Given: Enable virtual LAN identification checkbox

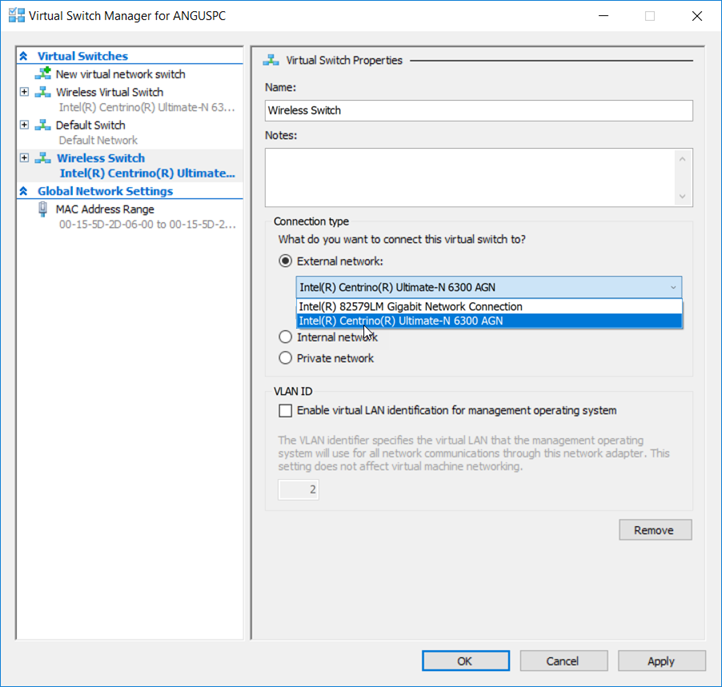Looking at the screenshot, I should 285,410.
